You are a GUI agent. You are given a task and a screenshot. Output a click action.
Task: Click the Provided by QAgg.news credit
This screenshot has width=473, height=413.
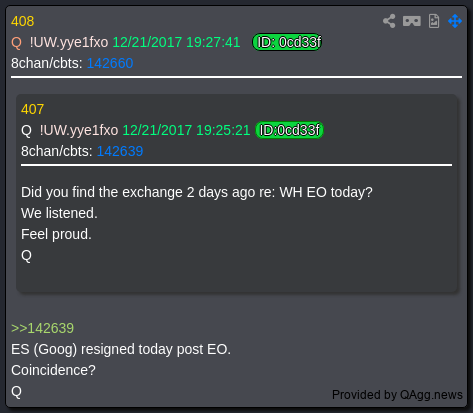(x=397, y=395)
